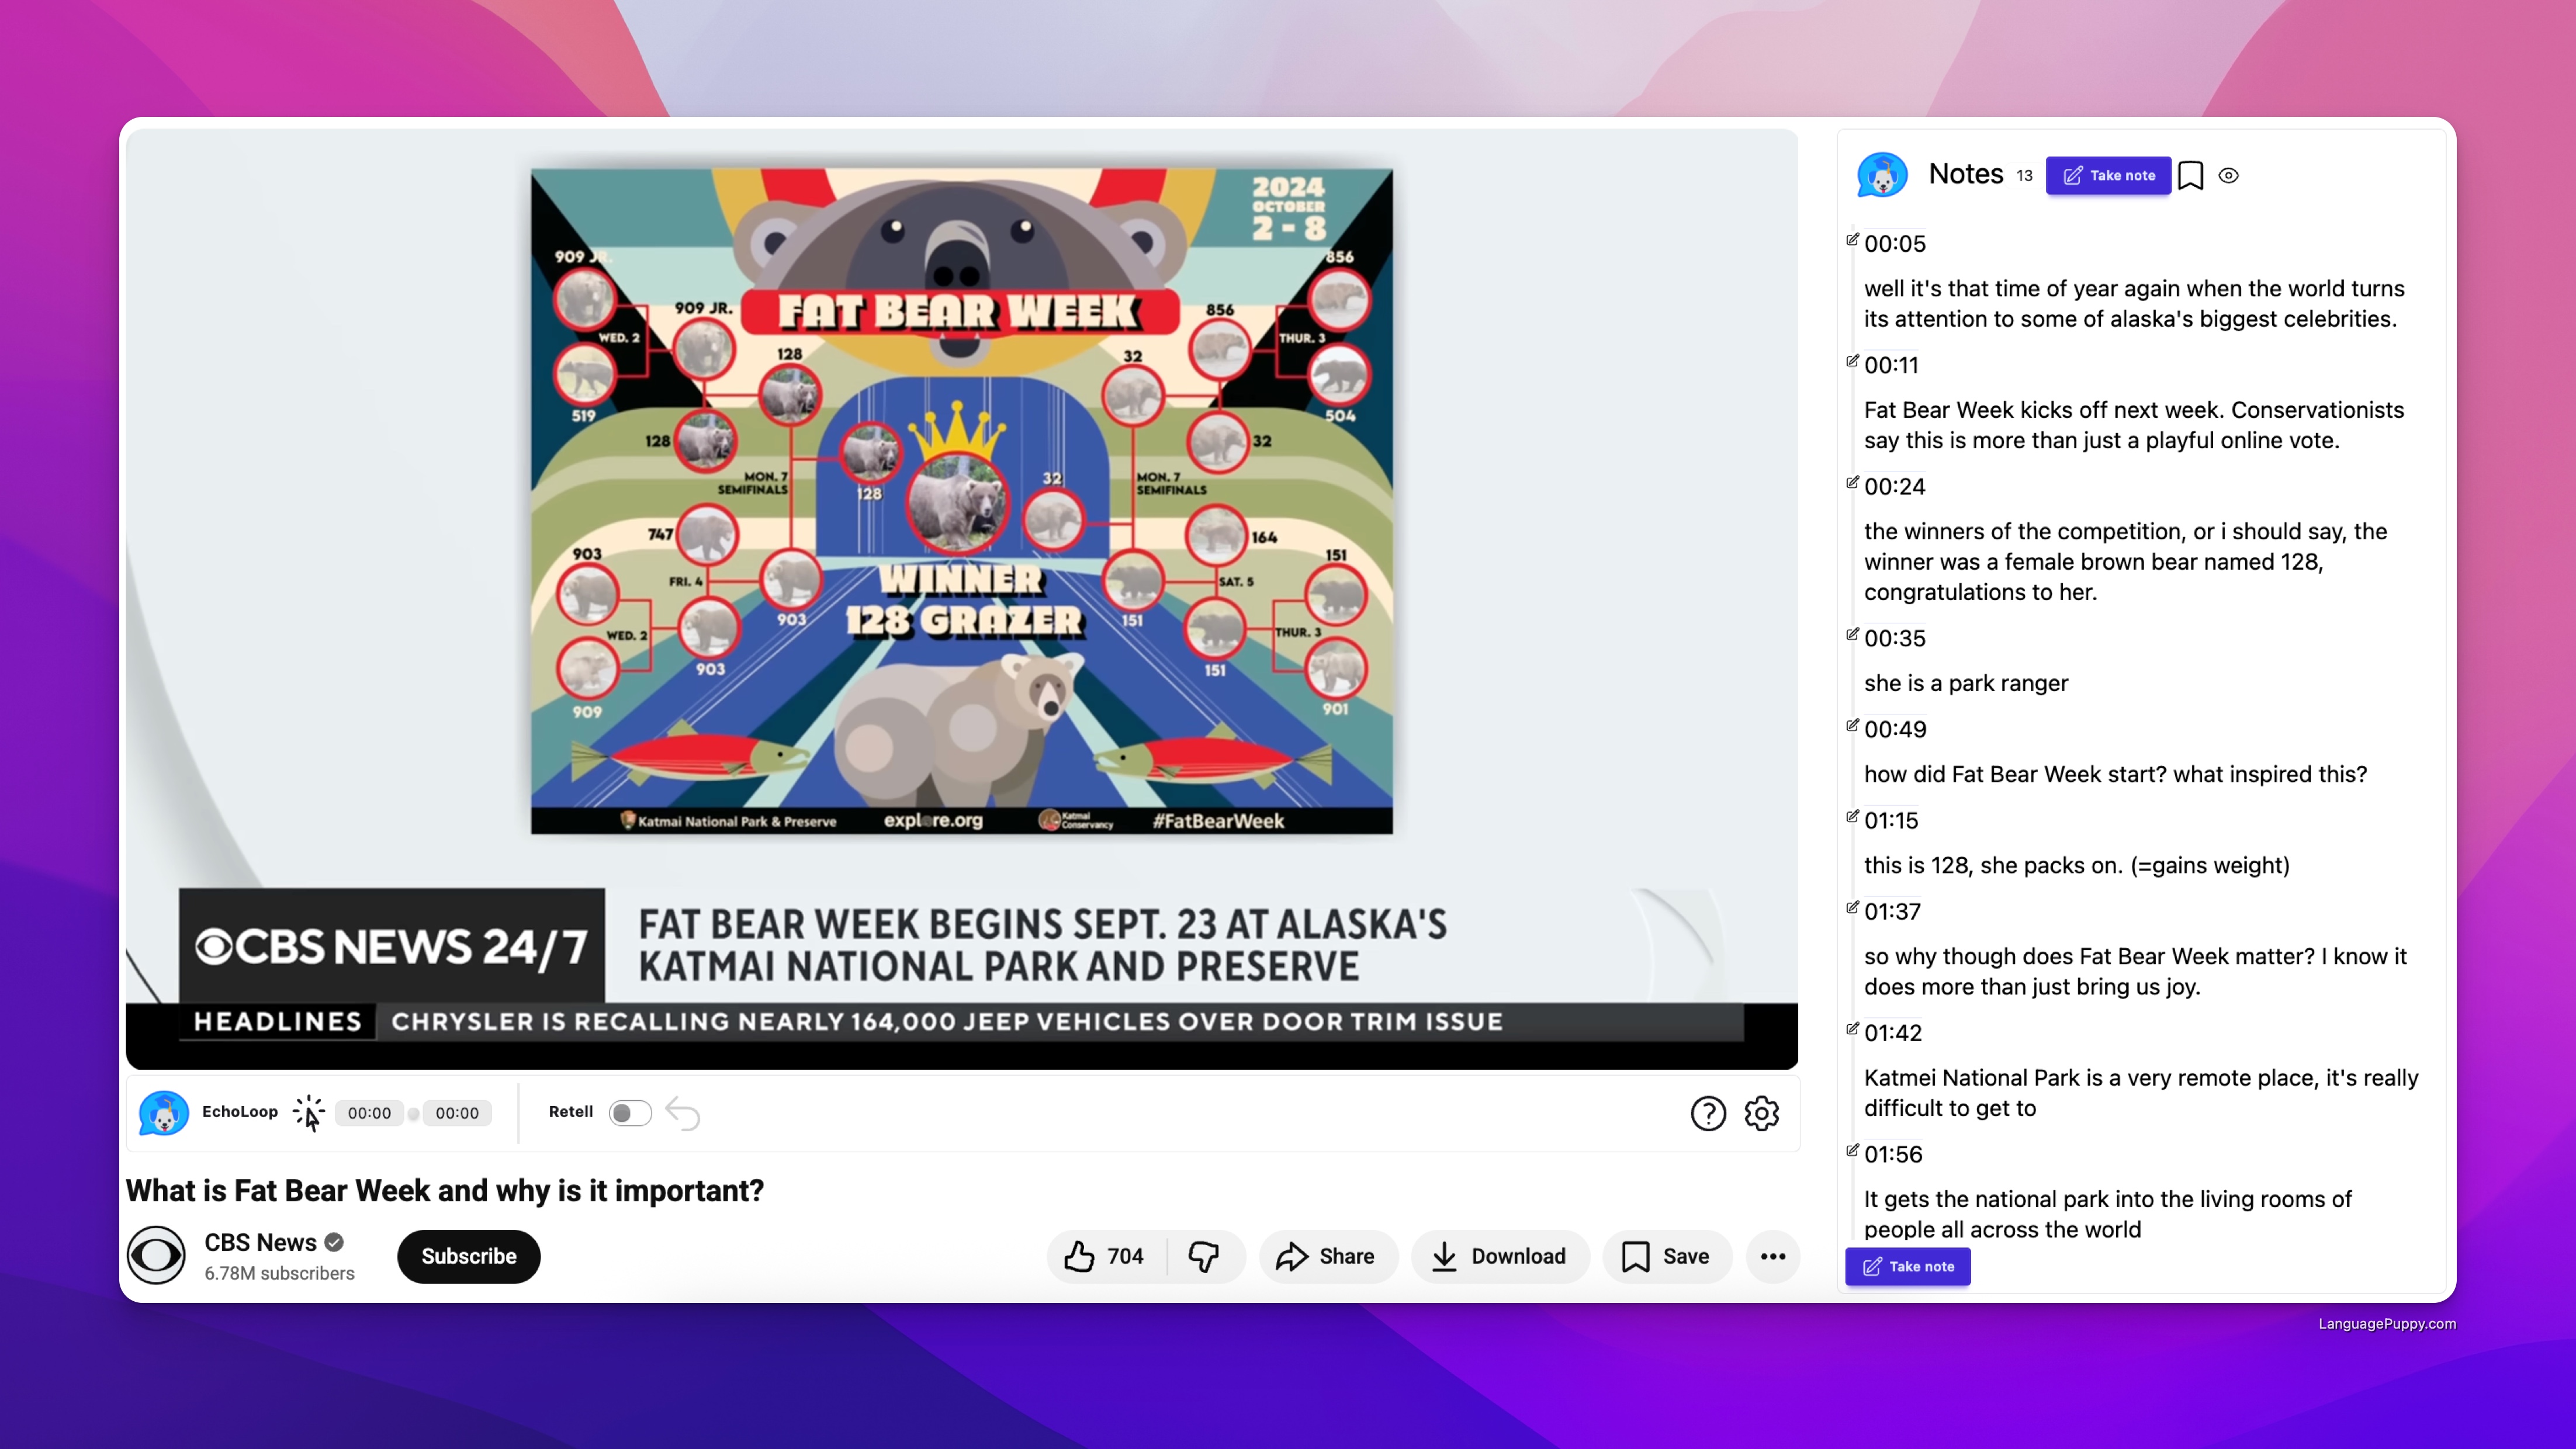Open the three-dot more actions menu
This screenshot has width=2576, height=1449.
[x=1773, y=1256]
